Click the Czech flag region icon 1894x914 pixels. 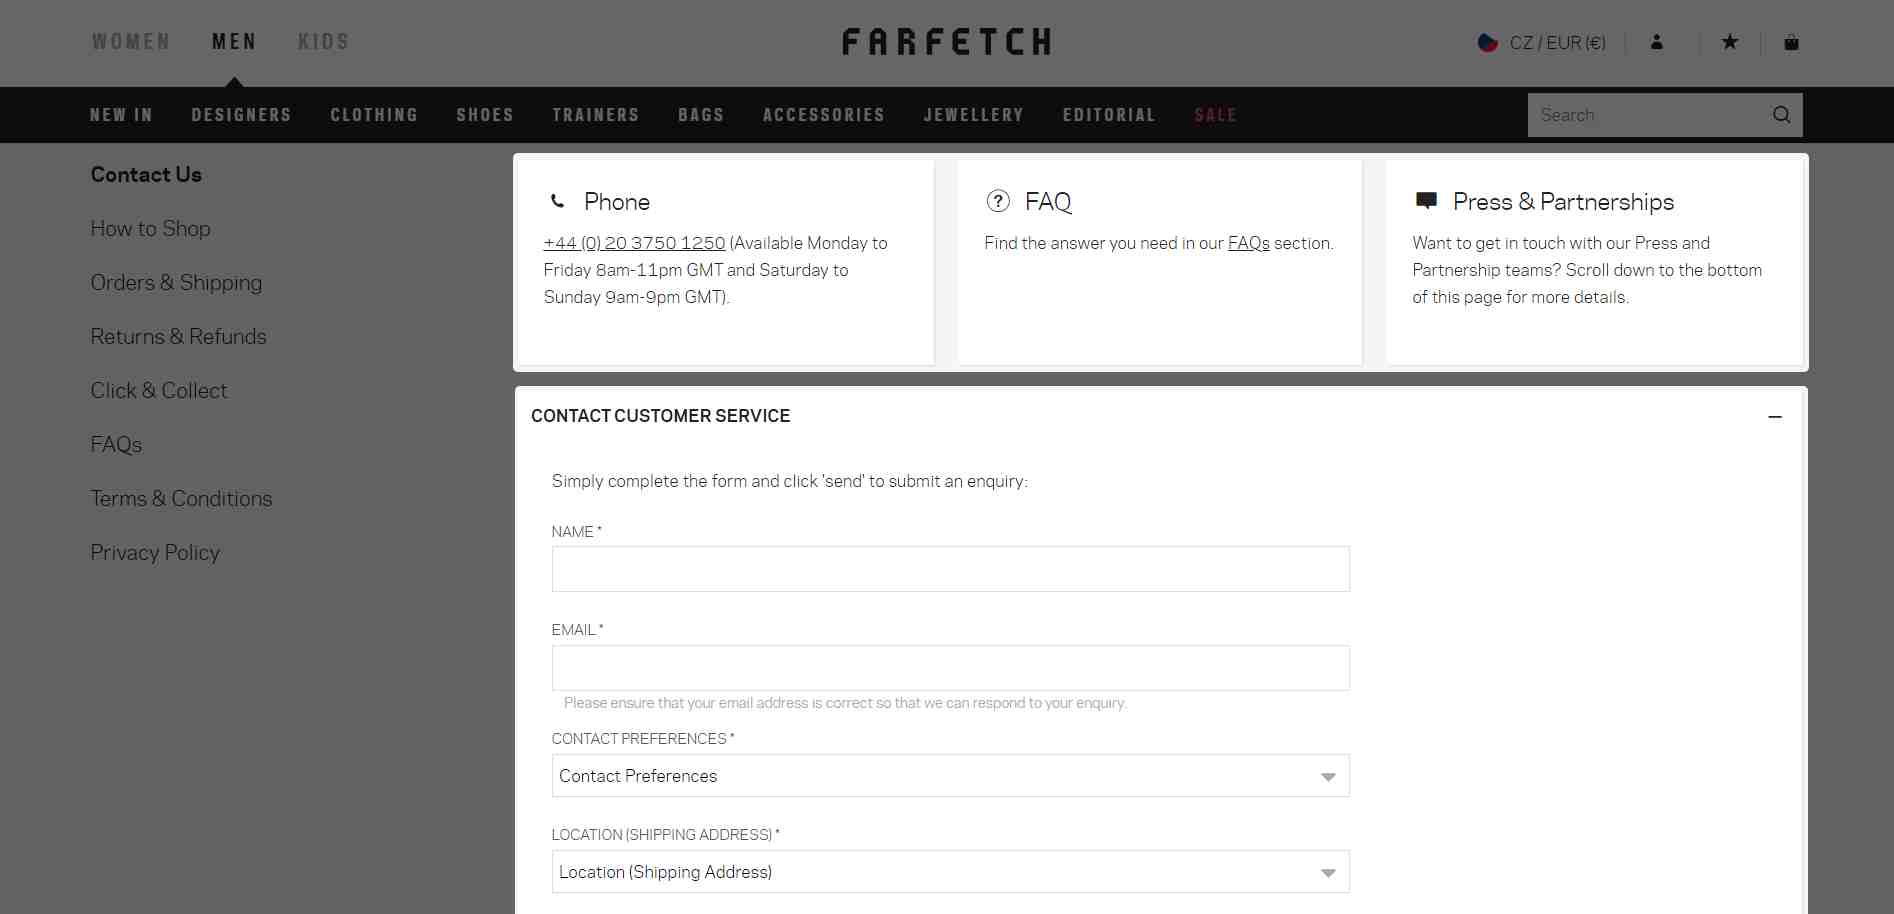pos(1488,42)
